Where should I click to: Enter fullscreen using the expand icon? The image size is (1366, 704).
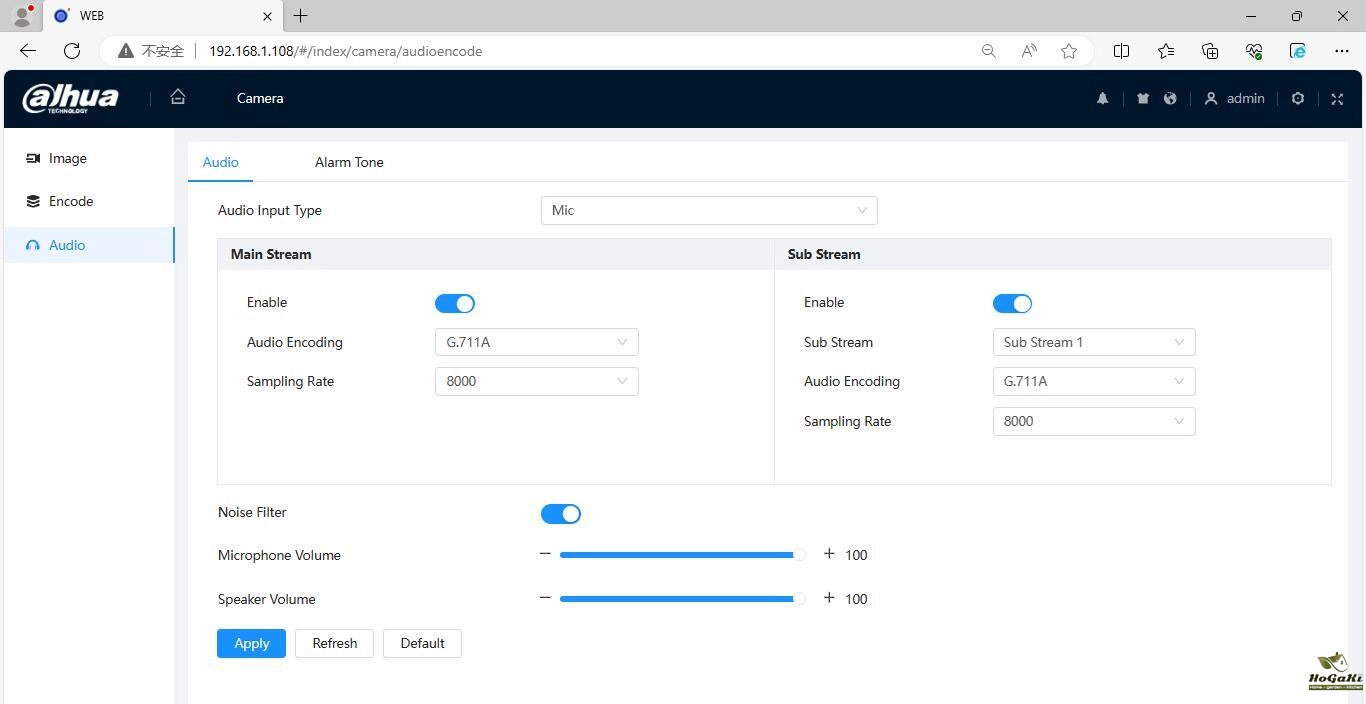tap(1337, 98)
